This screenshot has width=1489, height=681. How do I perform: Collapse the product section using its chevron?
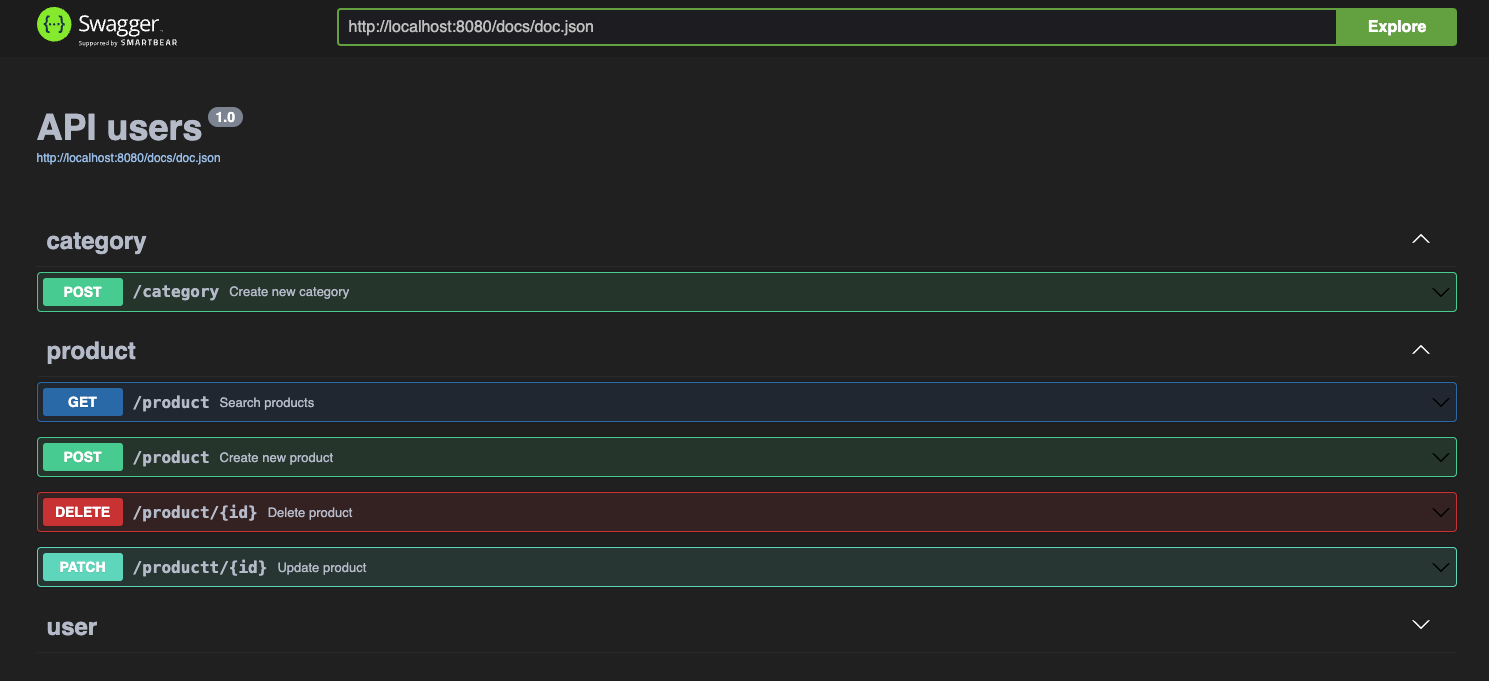tap(1420, 350)
